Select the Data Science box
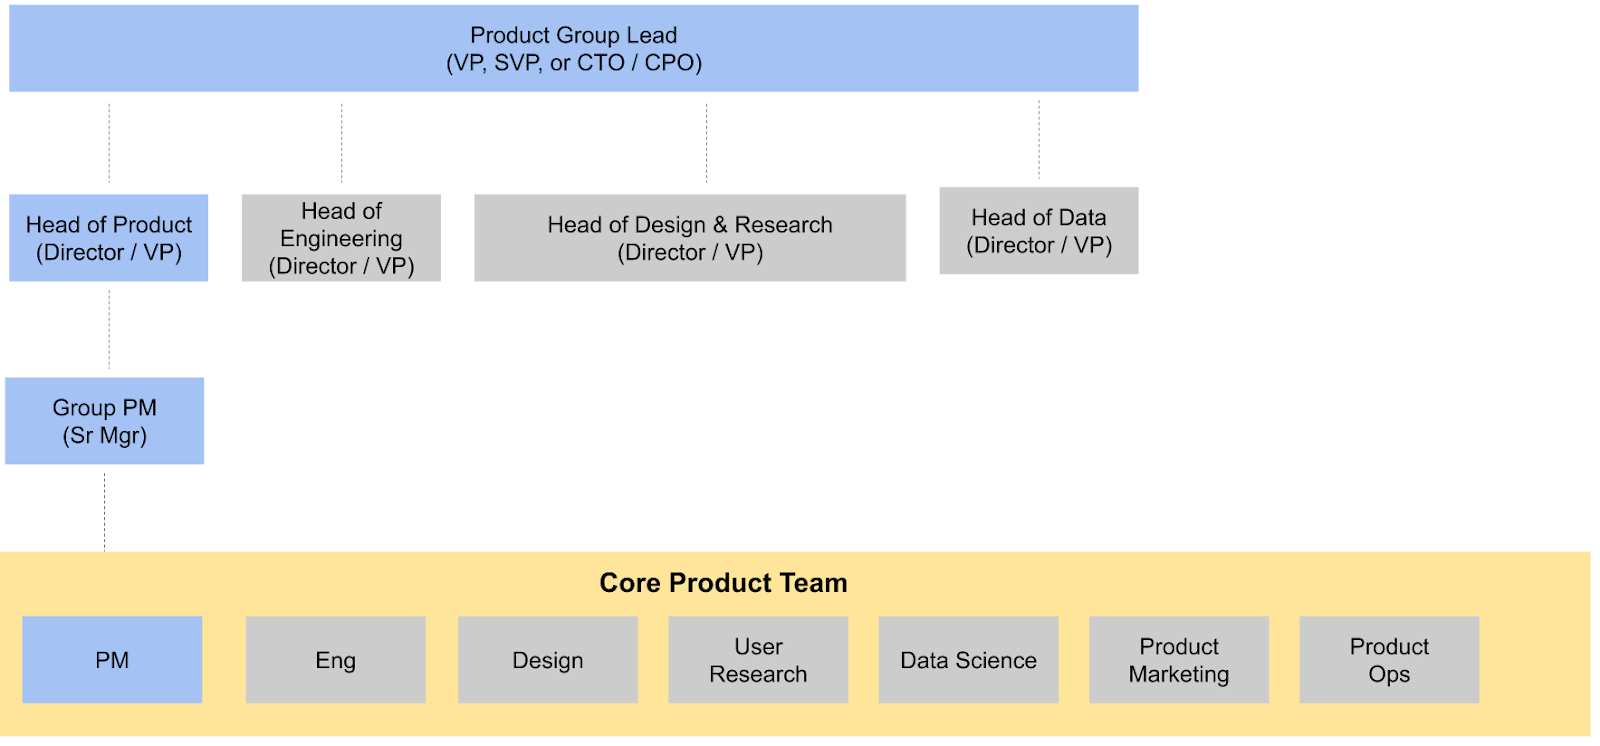 click(969, 660)
